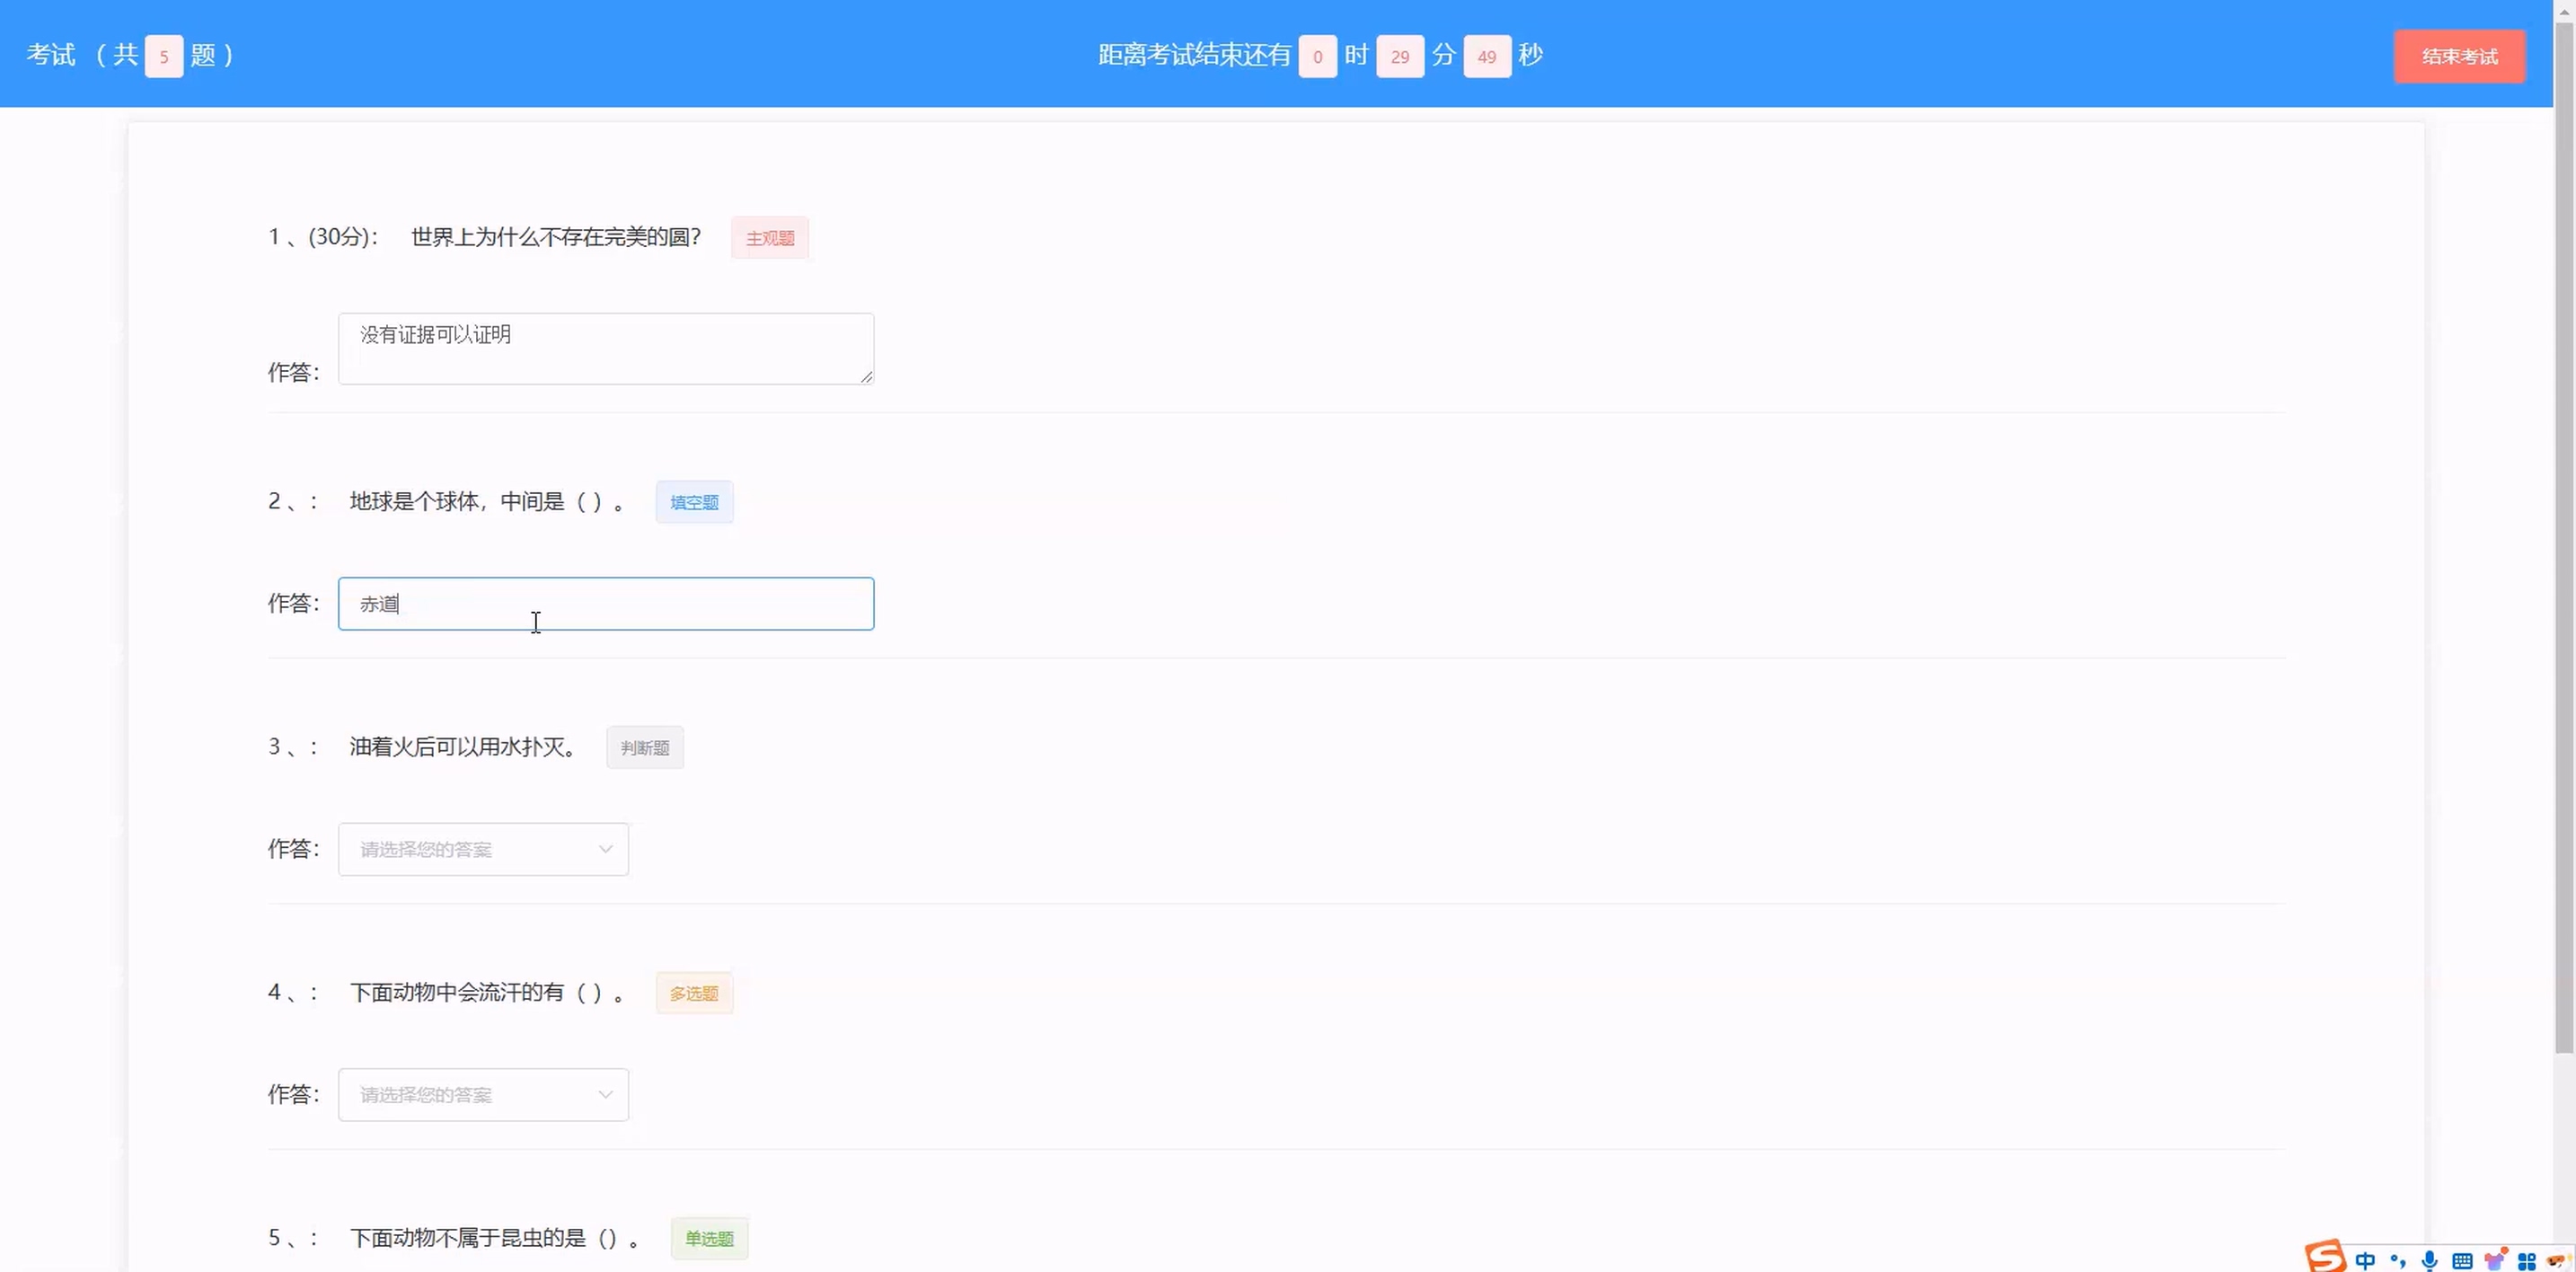Toggle Chinese/English mode on IME bar
The height and width of the screenshot is (1272, 2576).
point(2366,1260)
